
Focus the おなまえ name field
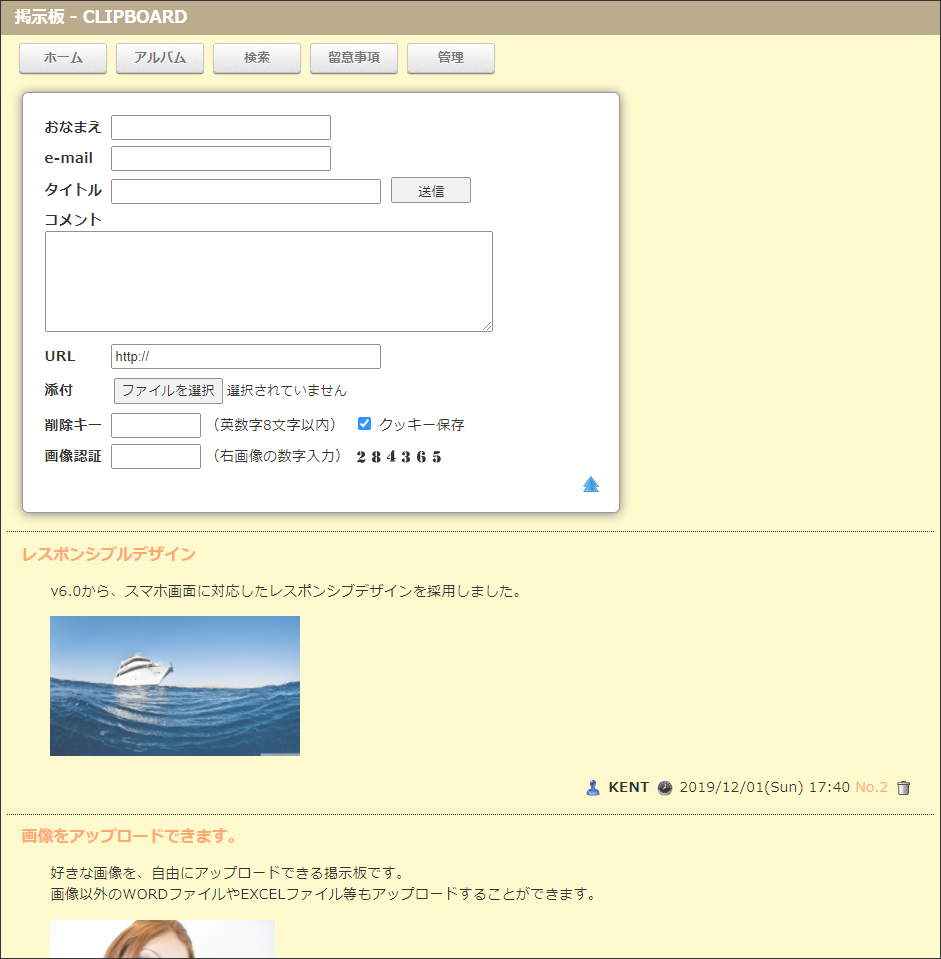(x=221, y=128)
